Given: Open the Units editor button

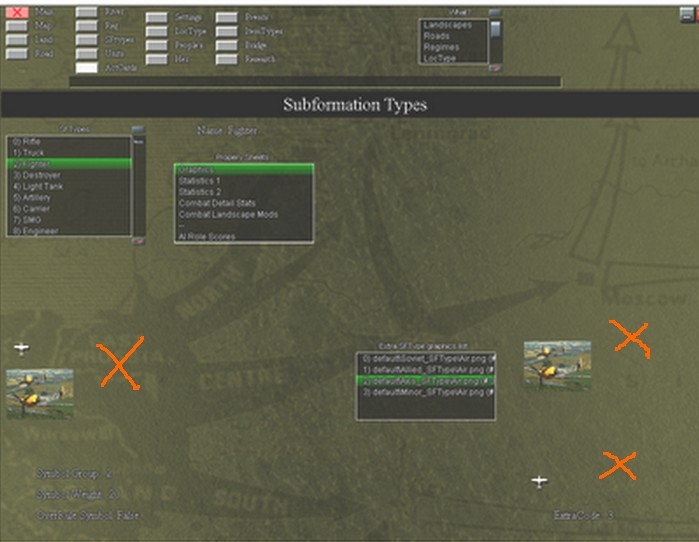Looking at the screenshot, I should coord(86,53).
